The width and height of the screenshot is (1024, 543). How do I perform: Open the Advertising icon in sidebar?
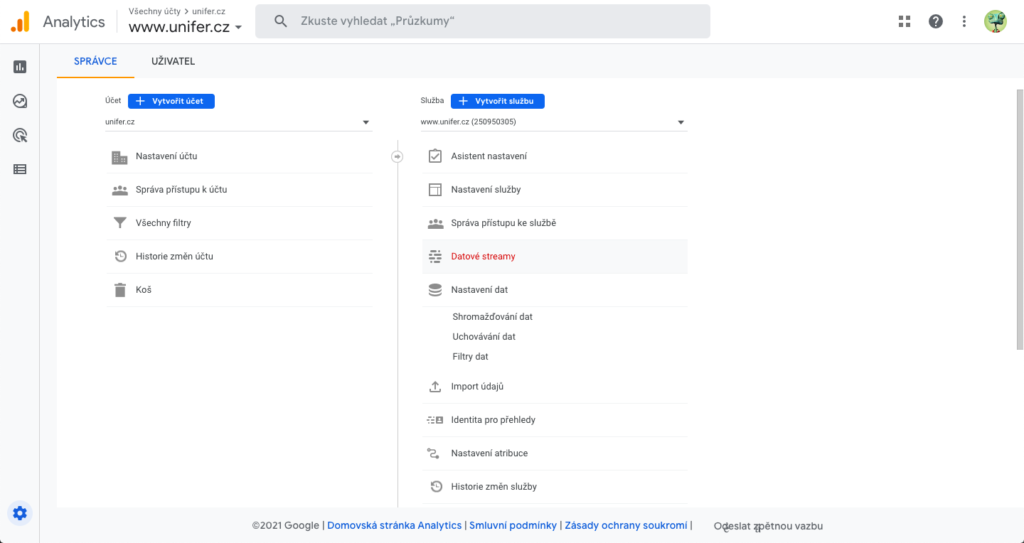pos(20,135)
